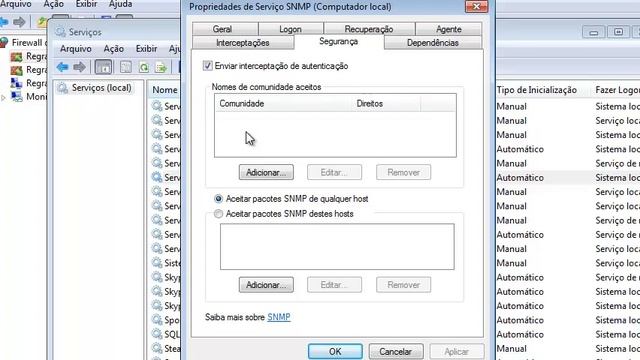
Task: Click Adicionar under accepted community names
Action: tap(266, 172)
